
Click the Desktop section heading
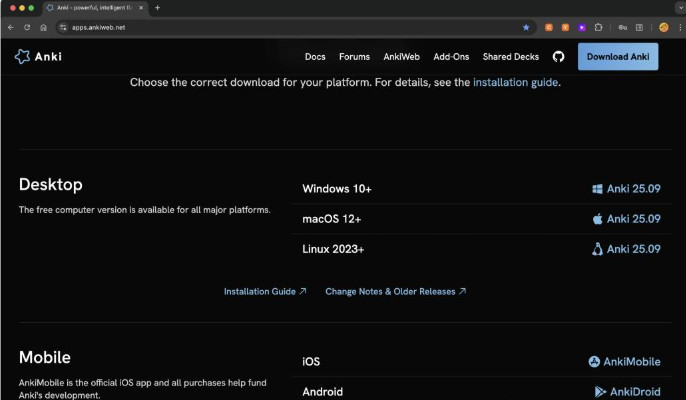(x=51, y=184)
